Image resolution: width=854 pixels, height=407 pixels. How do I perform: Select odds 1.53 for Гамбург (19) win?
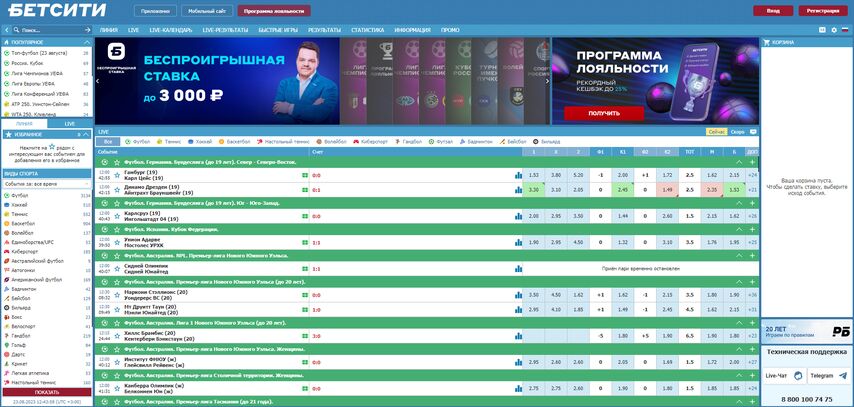click(x=533, y=175)
